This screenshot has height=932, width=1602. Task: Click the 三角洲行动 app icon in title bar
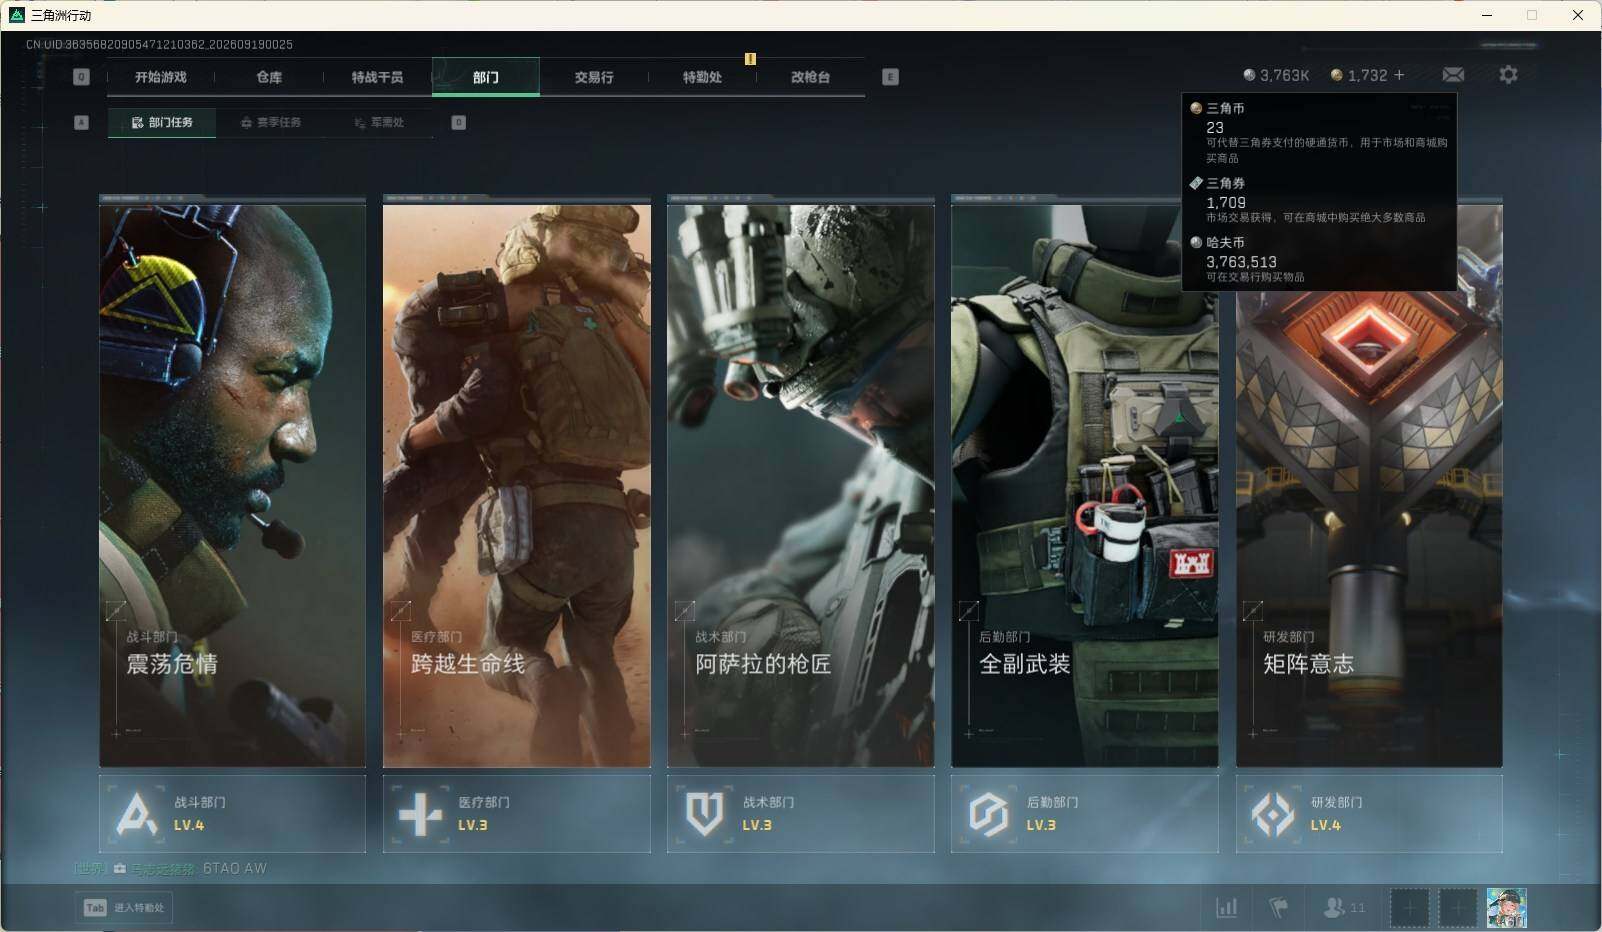coord(17,15)
